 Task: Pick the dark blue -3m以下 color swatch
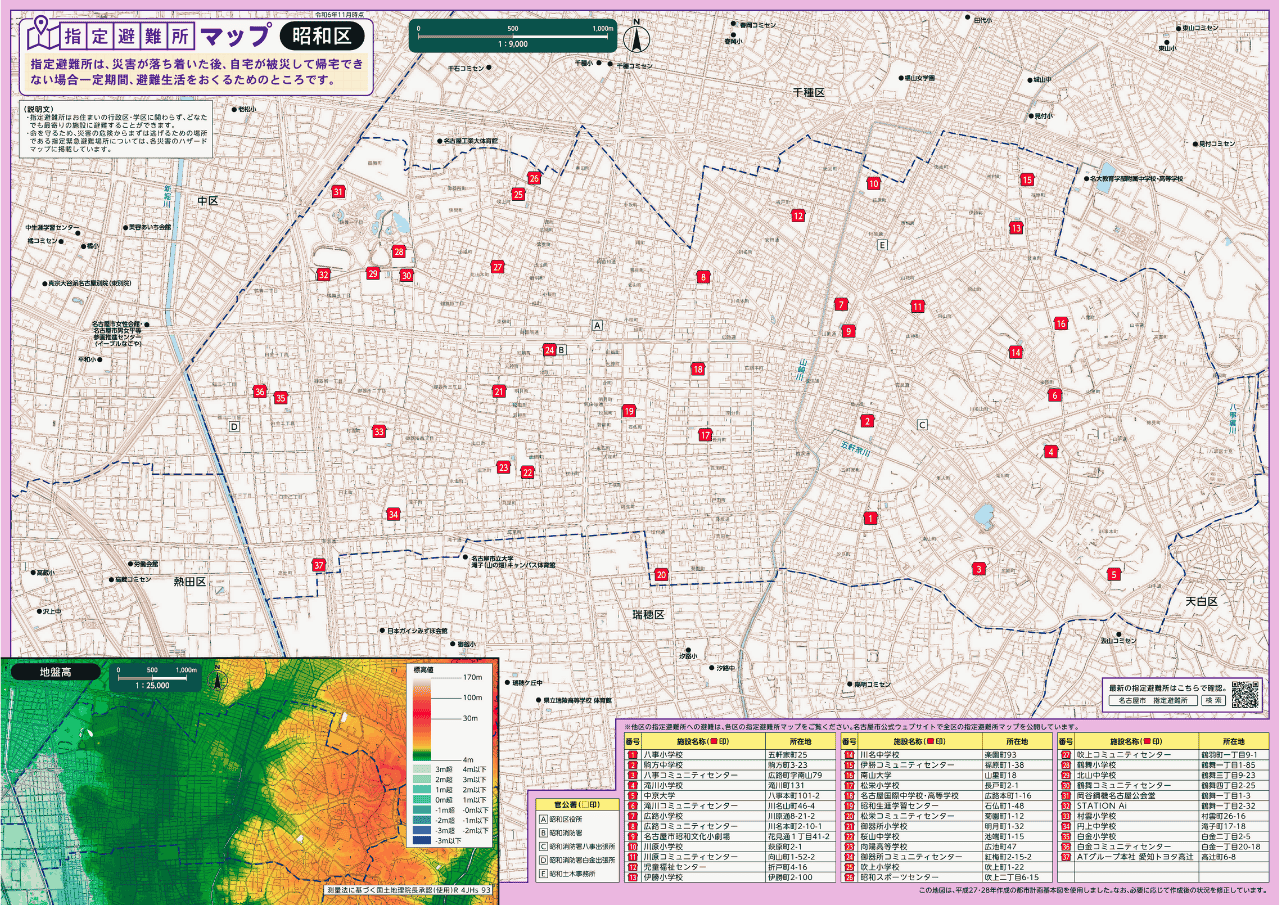(420, 842)
